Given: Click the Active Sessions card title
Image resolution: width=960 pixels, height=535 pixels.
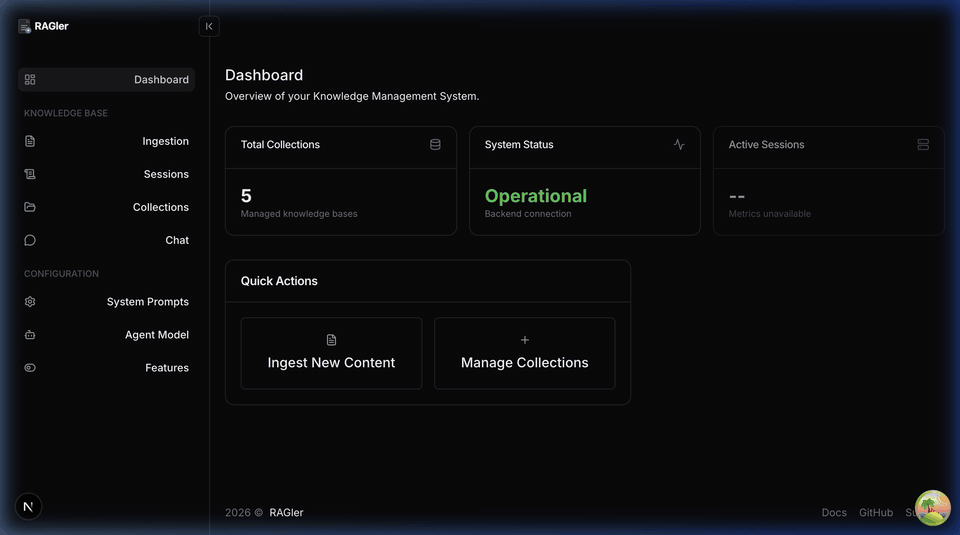Looking at the screenshot, I should (767, 144).
